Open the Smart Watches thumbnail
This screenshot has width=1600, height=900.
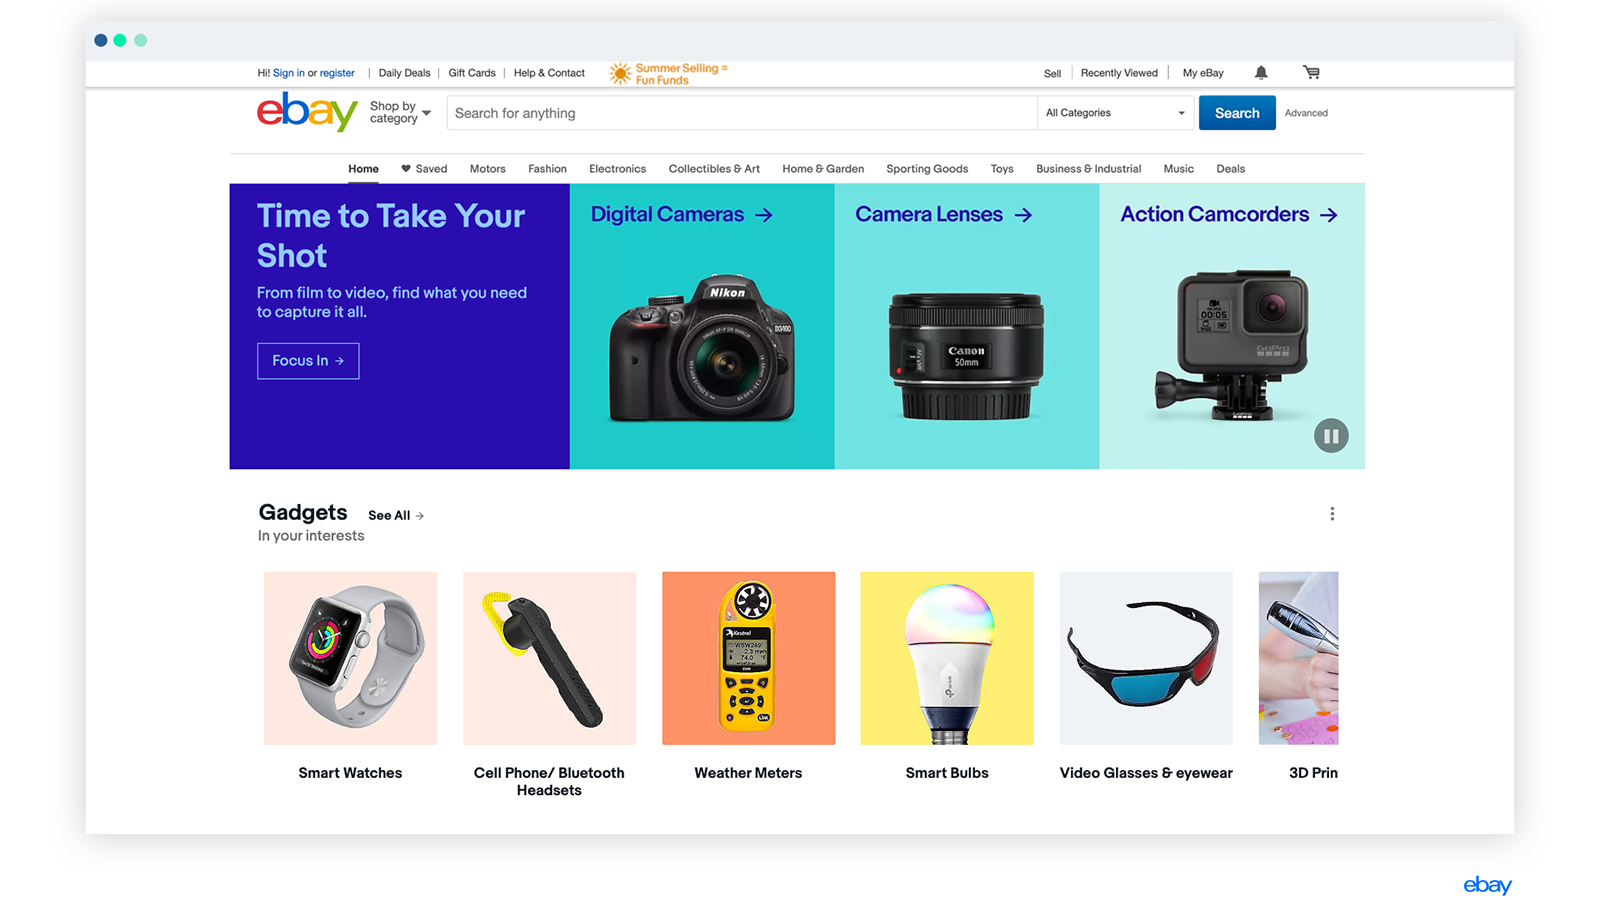pos(350,658)
